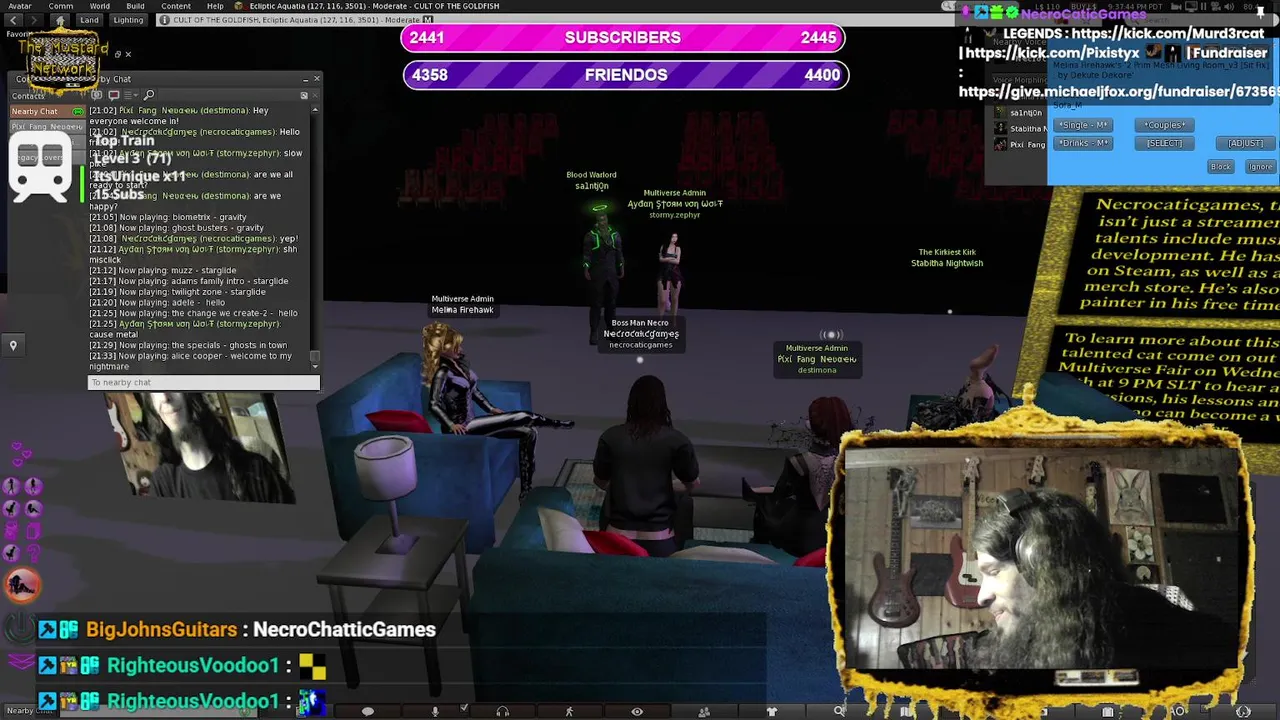Click the power symbol HUD button

(20, 627)
